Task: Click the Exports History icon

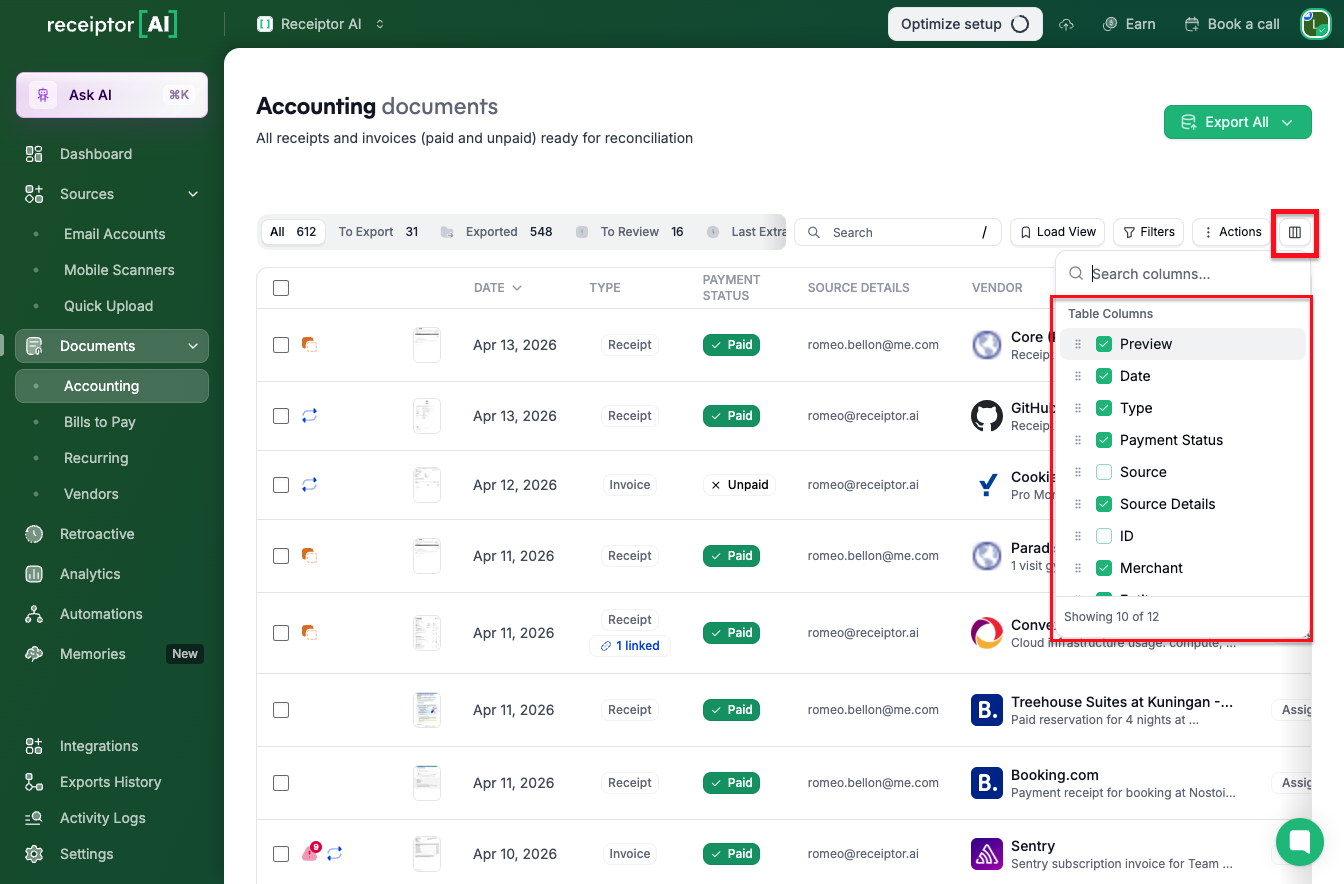Action: coord(34,782)
